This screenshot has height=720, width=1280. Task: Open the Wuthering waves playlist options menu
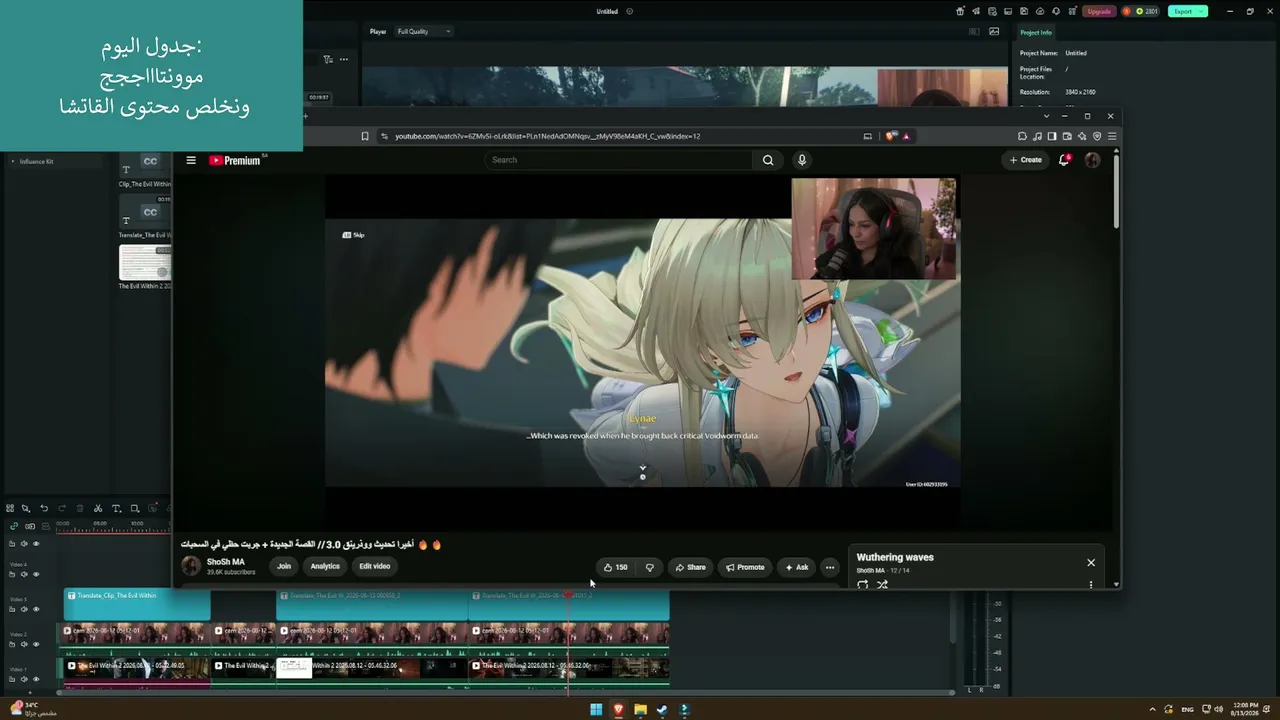(x=1091, y=585)
